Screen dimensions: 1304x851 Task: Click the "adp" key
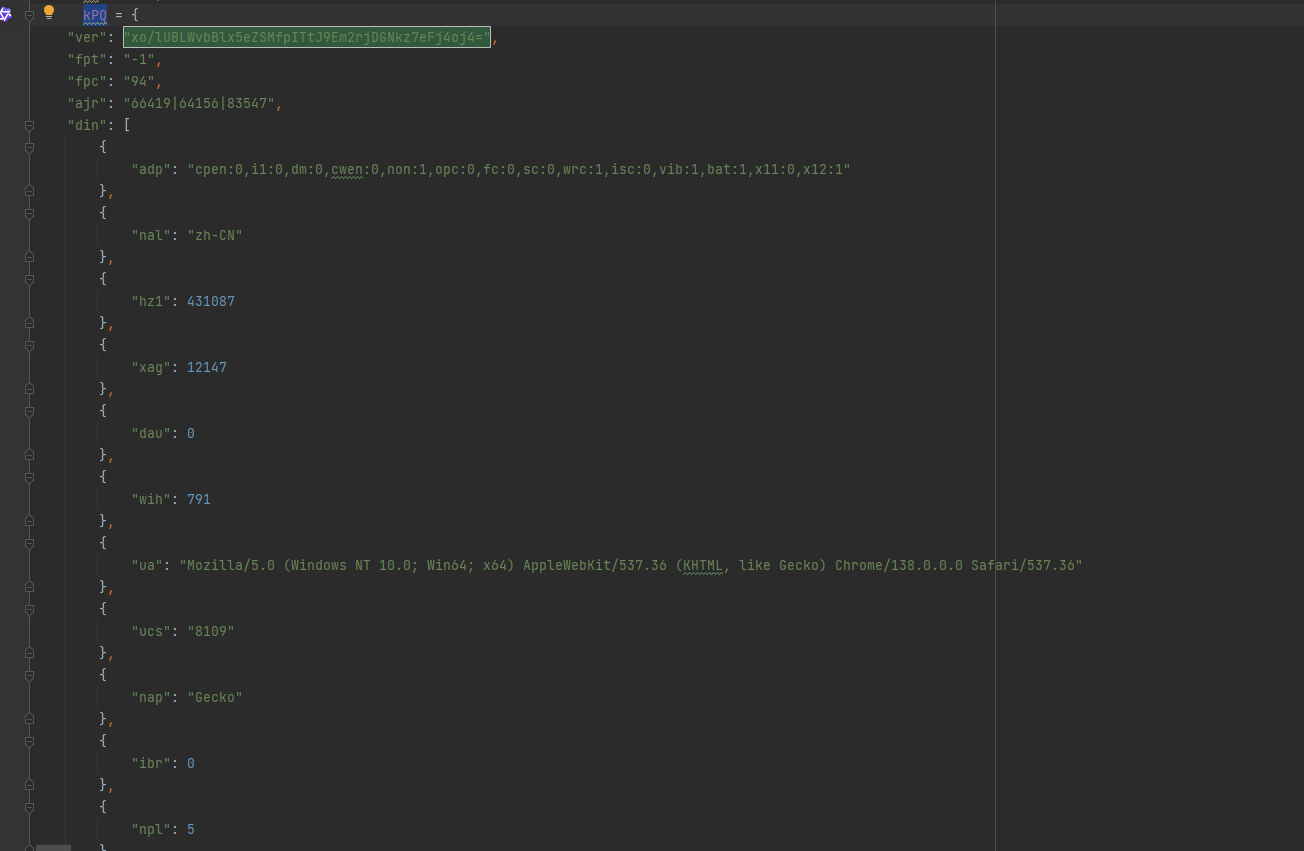(x=151, y=169)
